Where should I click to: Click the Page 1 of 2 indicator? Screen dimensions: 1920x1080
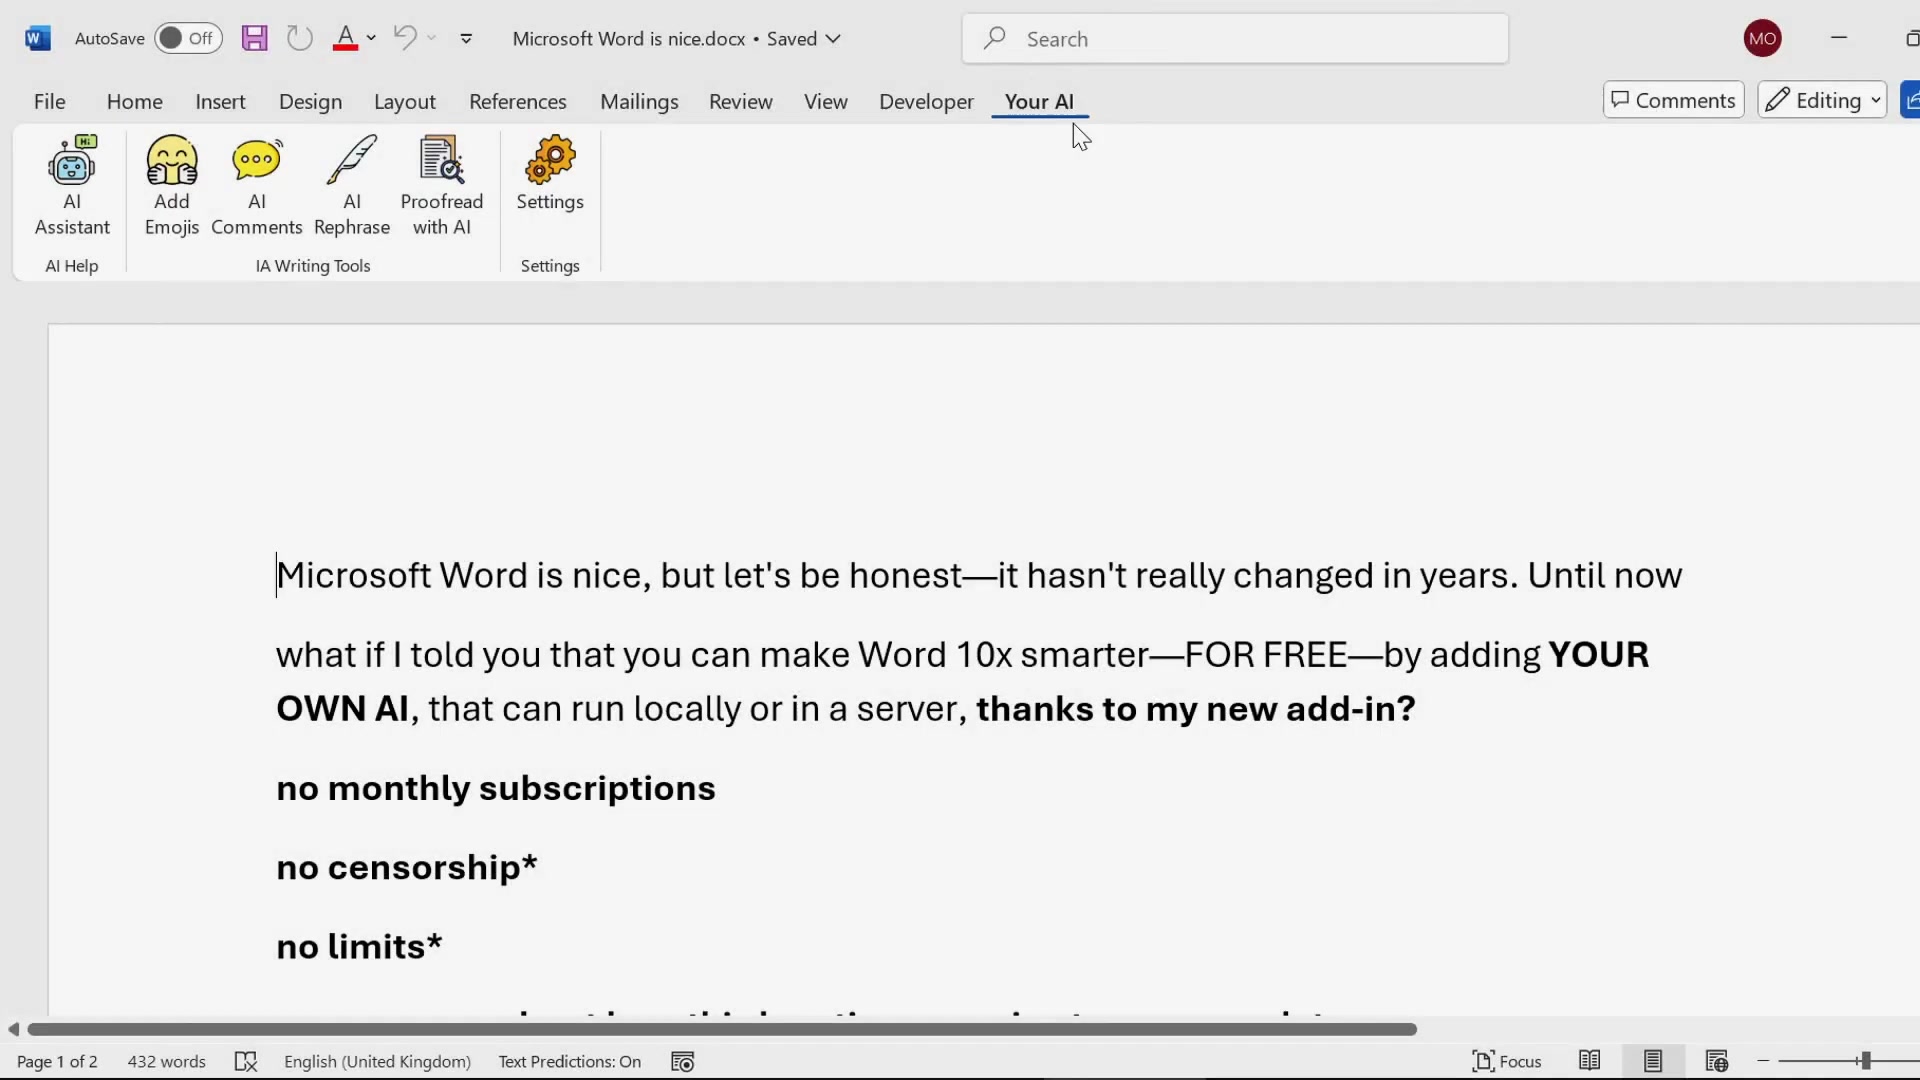click(x=57, y=1061)
